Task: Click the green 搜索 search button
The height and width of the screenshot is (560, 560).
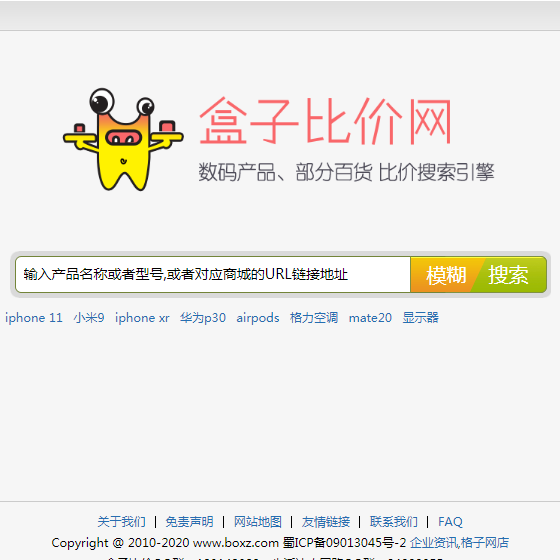Action: (x=509, y=275)
